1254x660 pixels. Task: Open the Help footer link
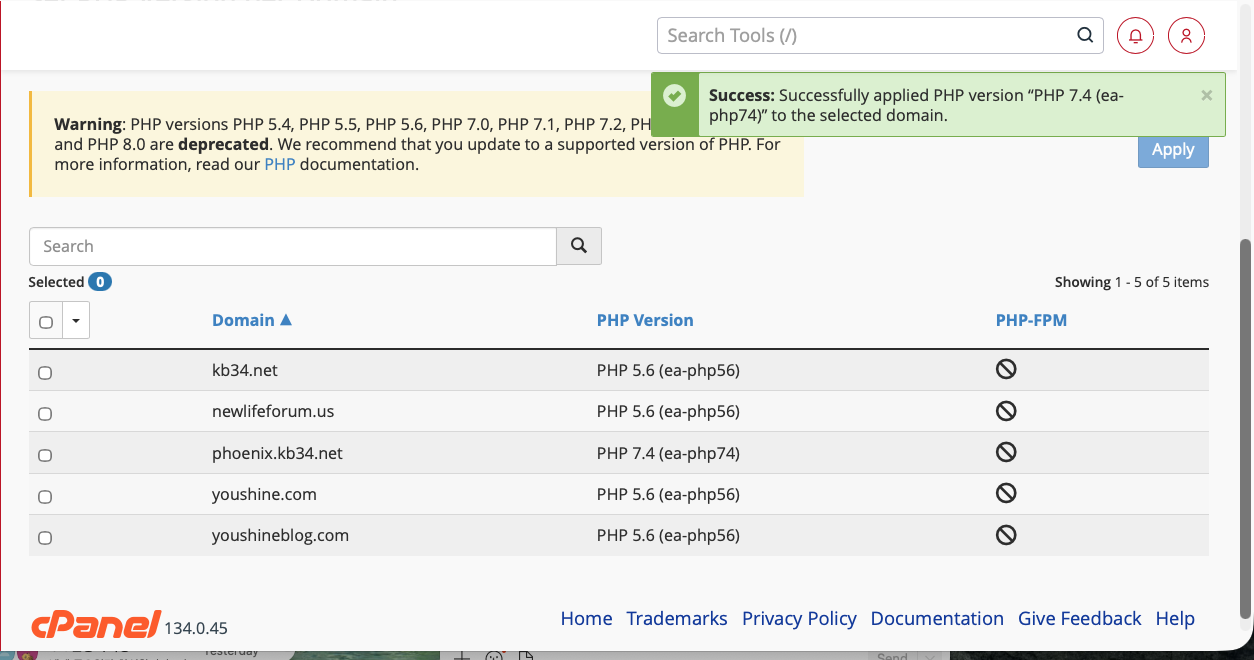[1175, 618]
